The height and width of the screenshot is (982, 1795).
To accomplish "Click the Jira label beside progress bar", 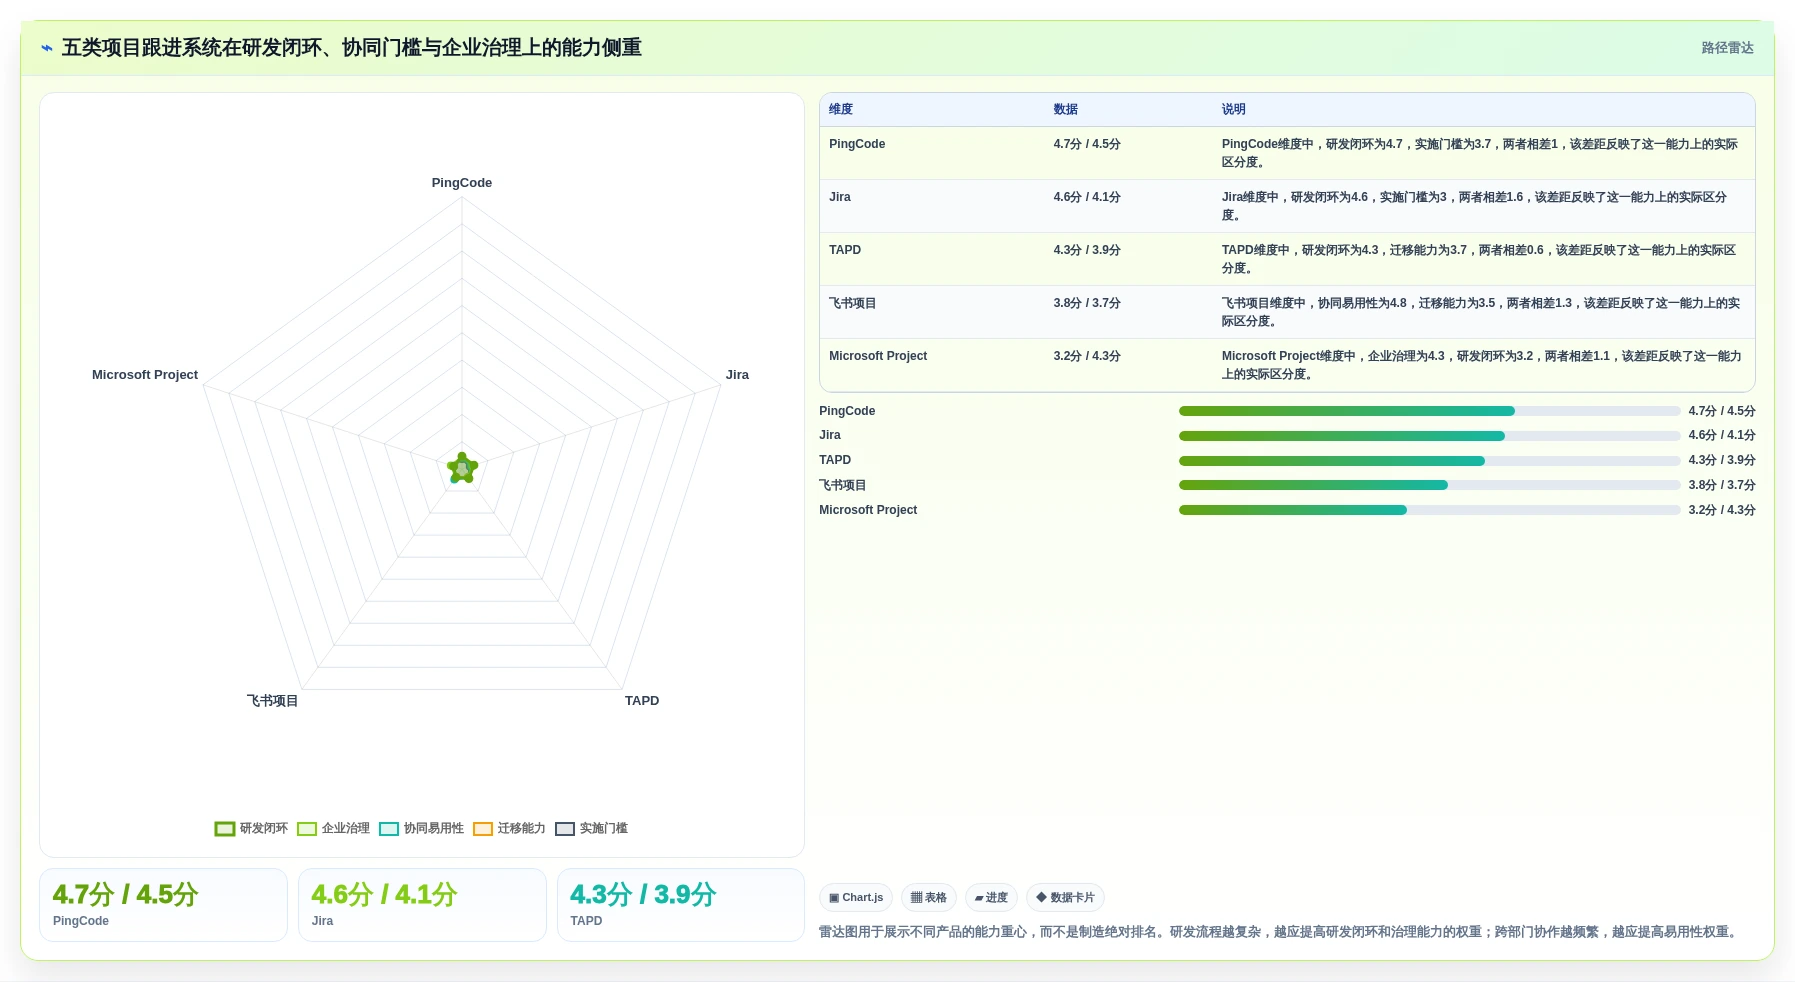I will (830, 436).
